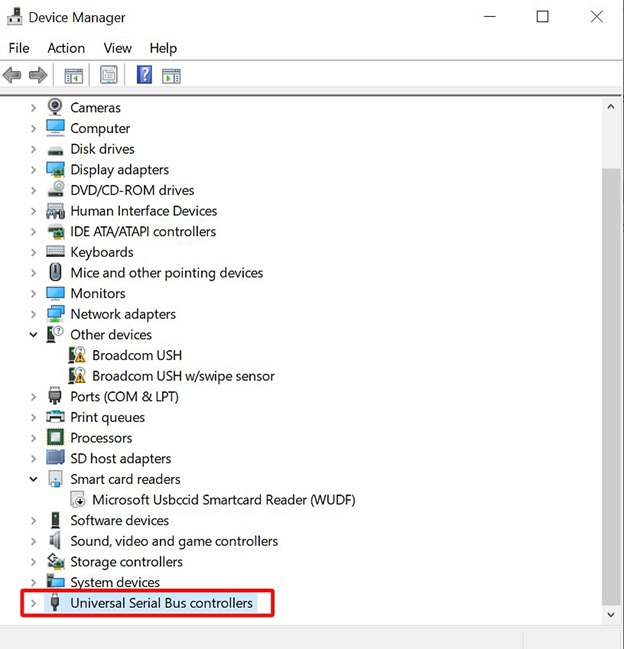Click the scrollbar down arrow
The image size is (624, 649).
[611, 614]
